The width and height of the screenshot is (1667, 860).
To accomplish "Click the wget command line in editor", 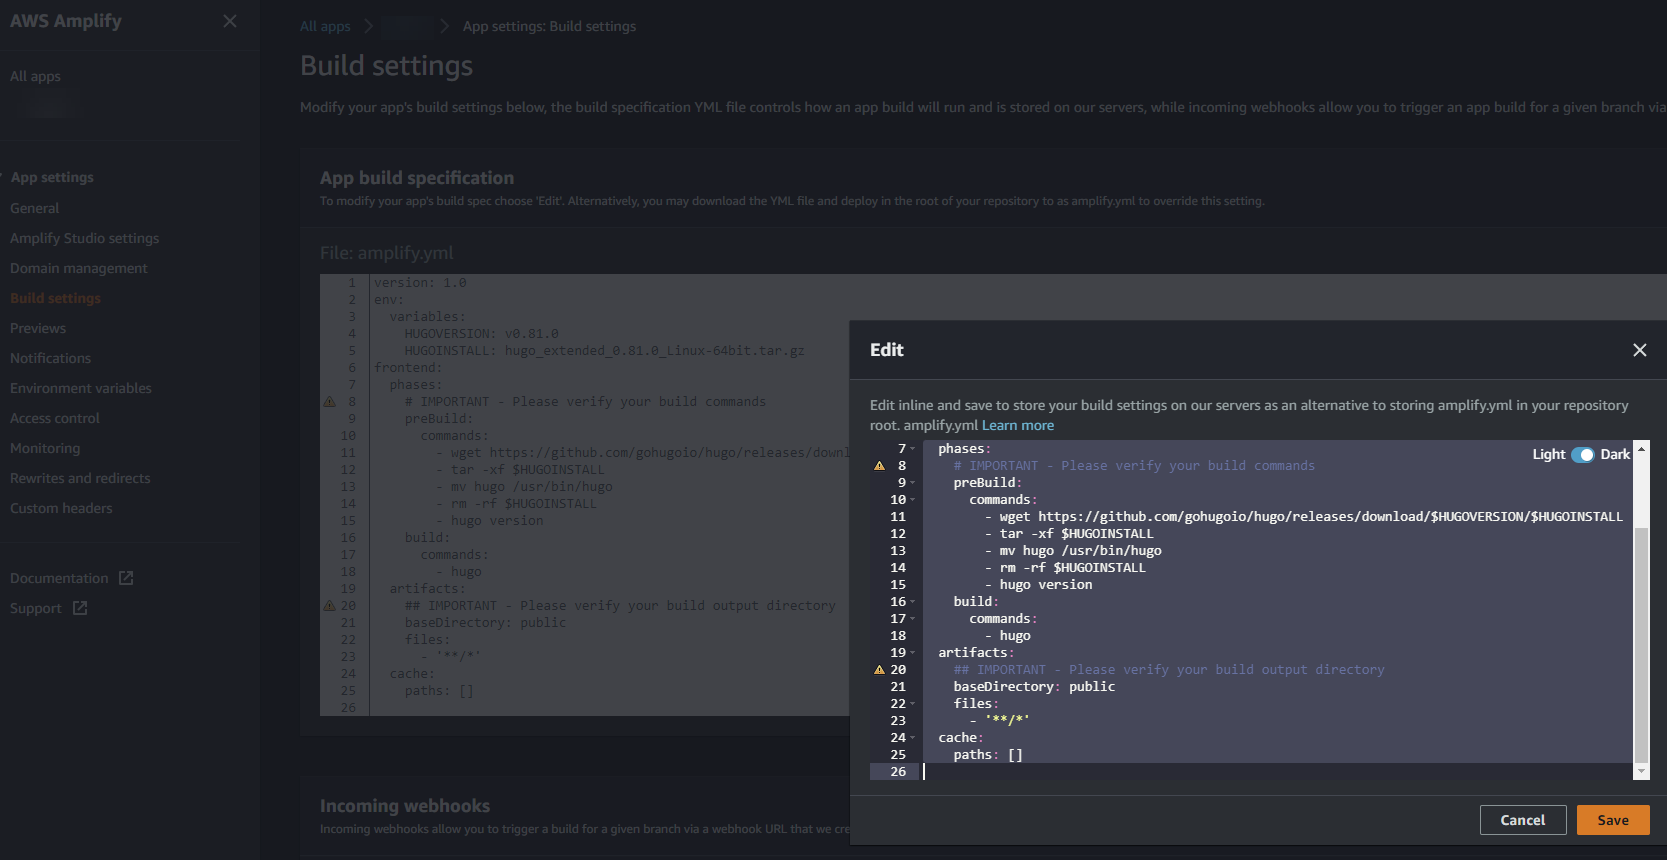I will 1304,517.
